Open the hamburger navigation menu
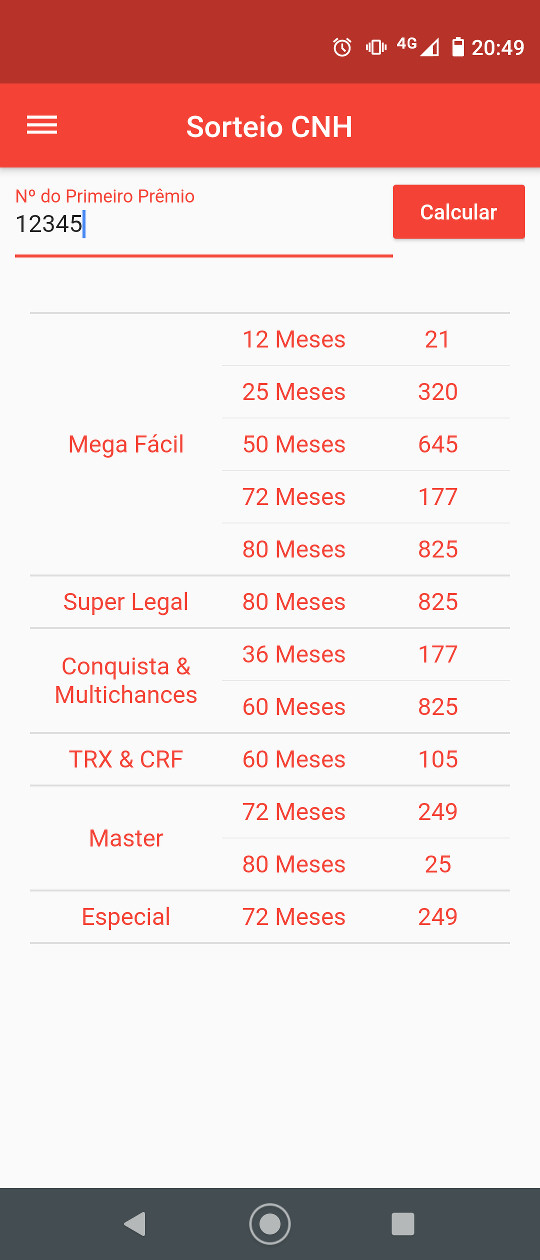Viewport: 540px width, 1260px height. pos(42,125)
